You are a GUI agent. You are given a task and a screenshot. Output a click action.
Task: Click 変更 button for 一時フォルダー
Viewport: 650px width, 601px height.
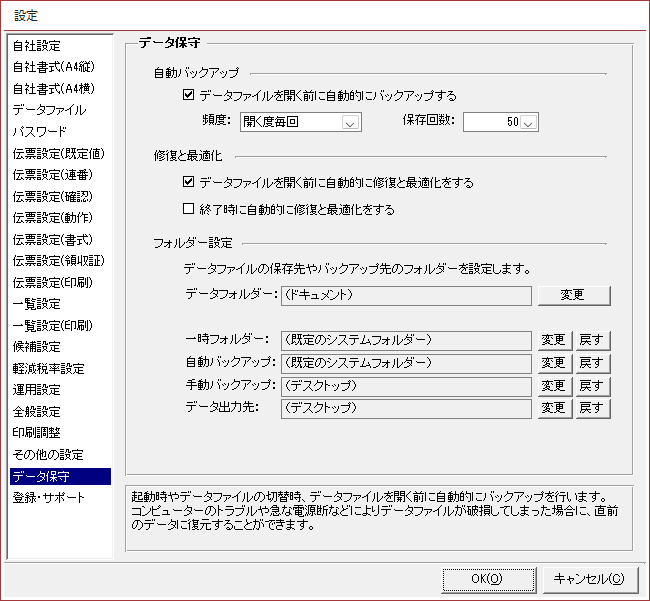554,340
